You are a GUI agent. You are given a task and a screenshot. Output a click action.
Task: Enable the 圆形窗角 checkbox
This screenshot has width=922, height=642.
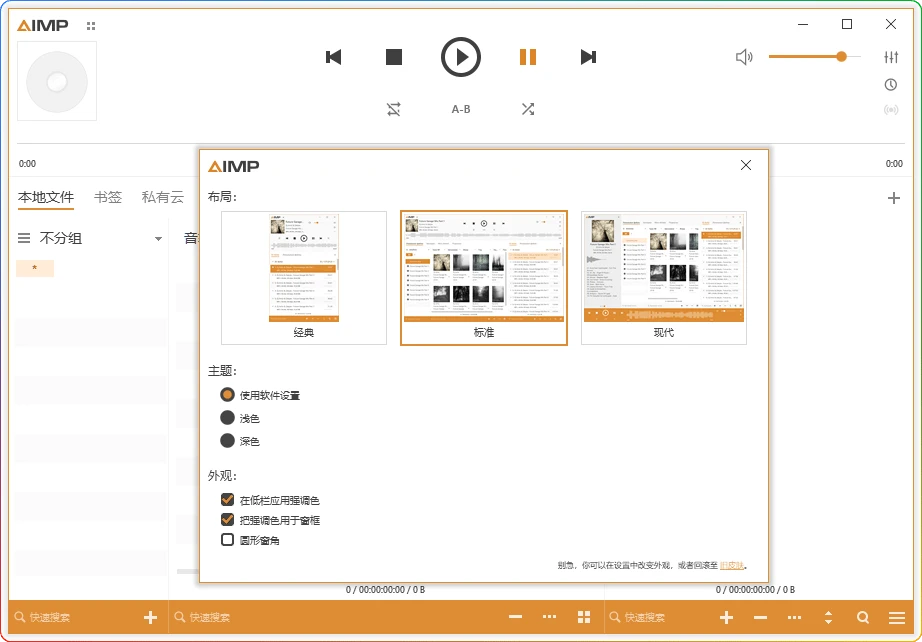[227, 539]
